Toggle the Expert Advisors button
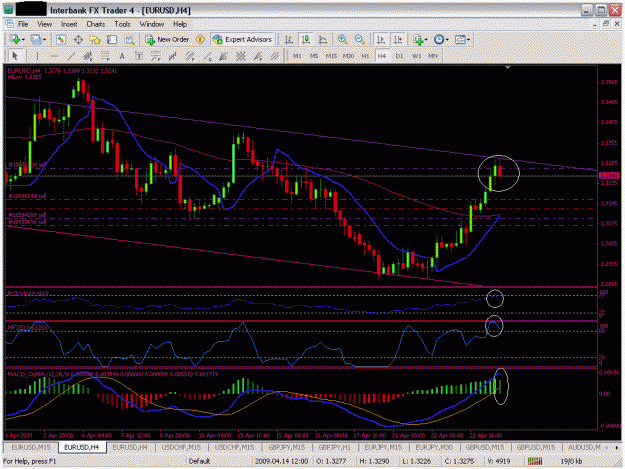 (x=242, y=39)
